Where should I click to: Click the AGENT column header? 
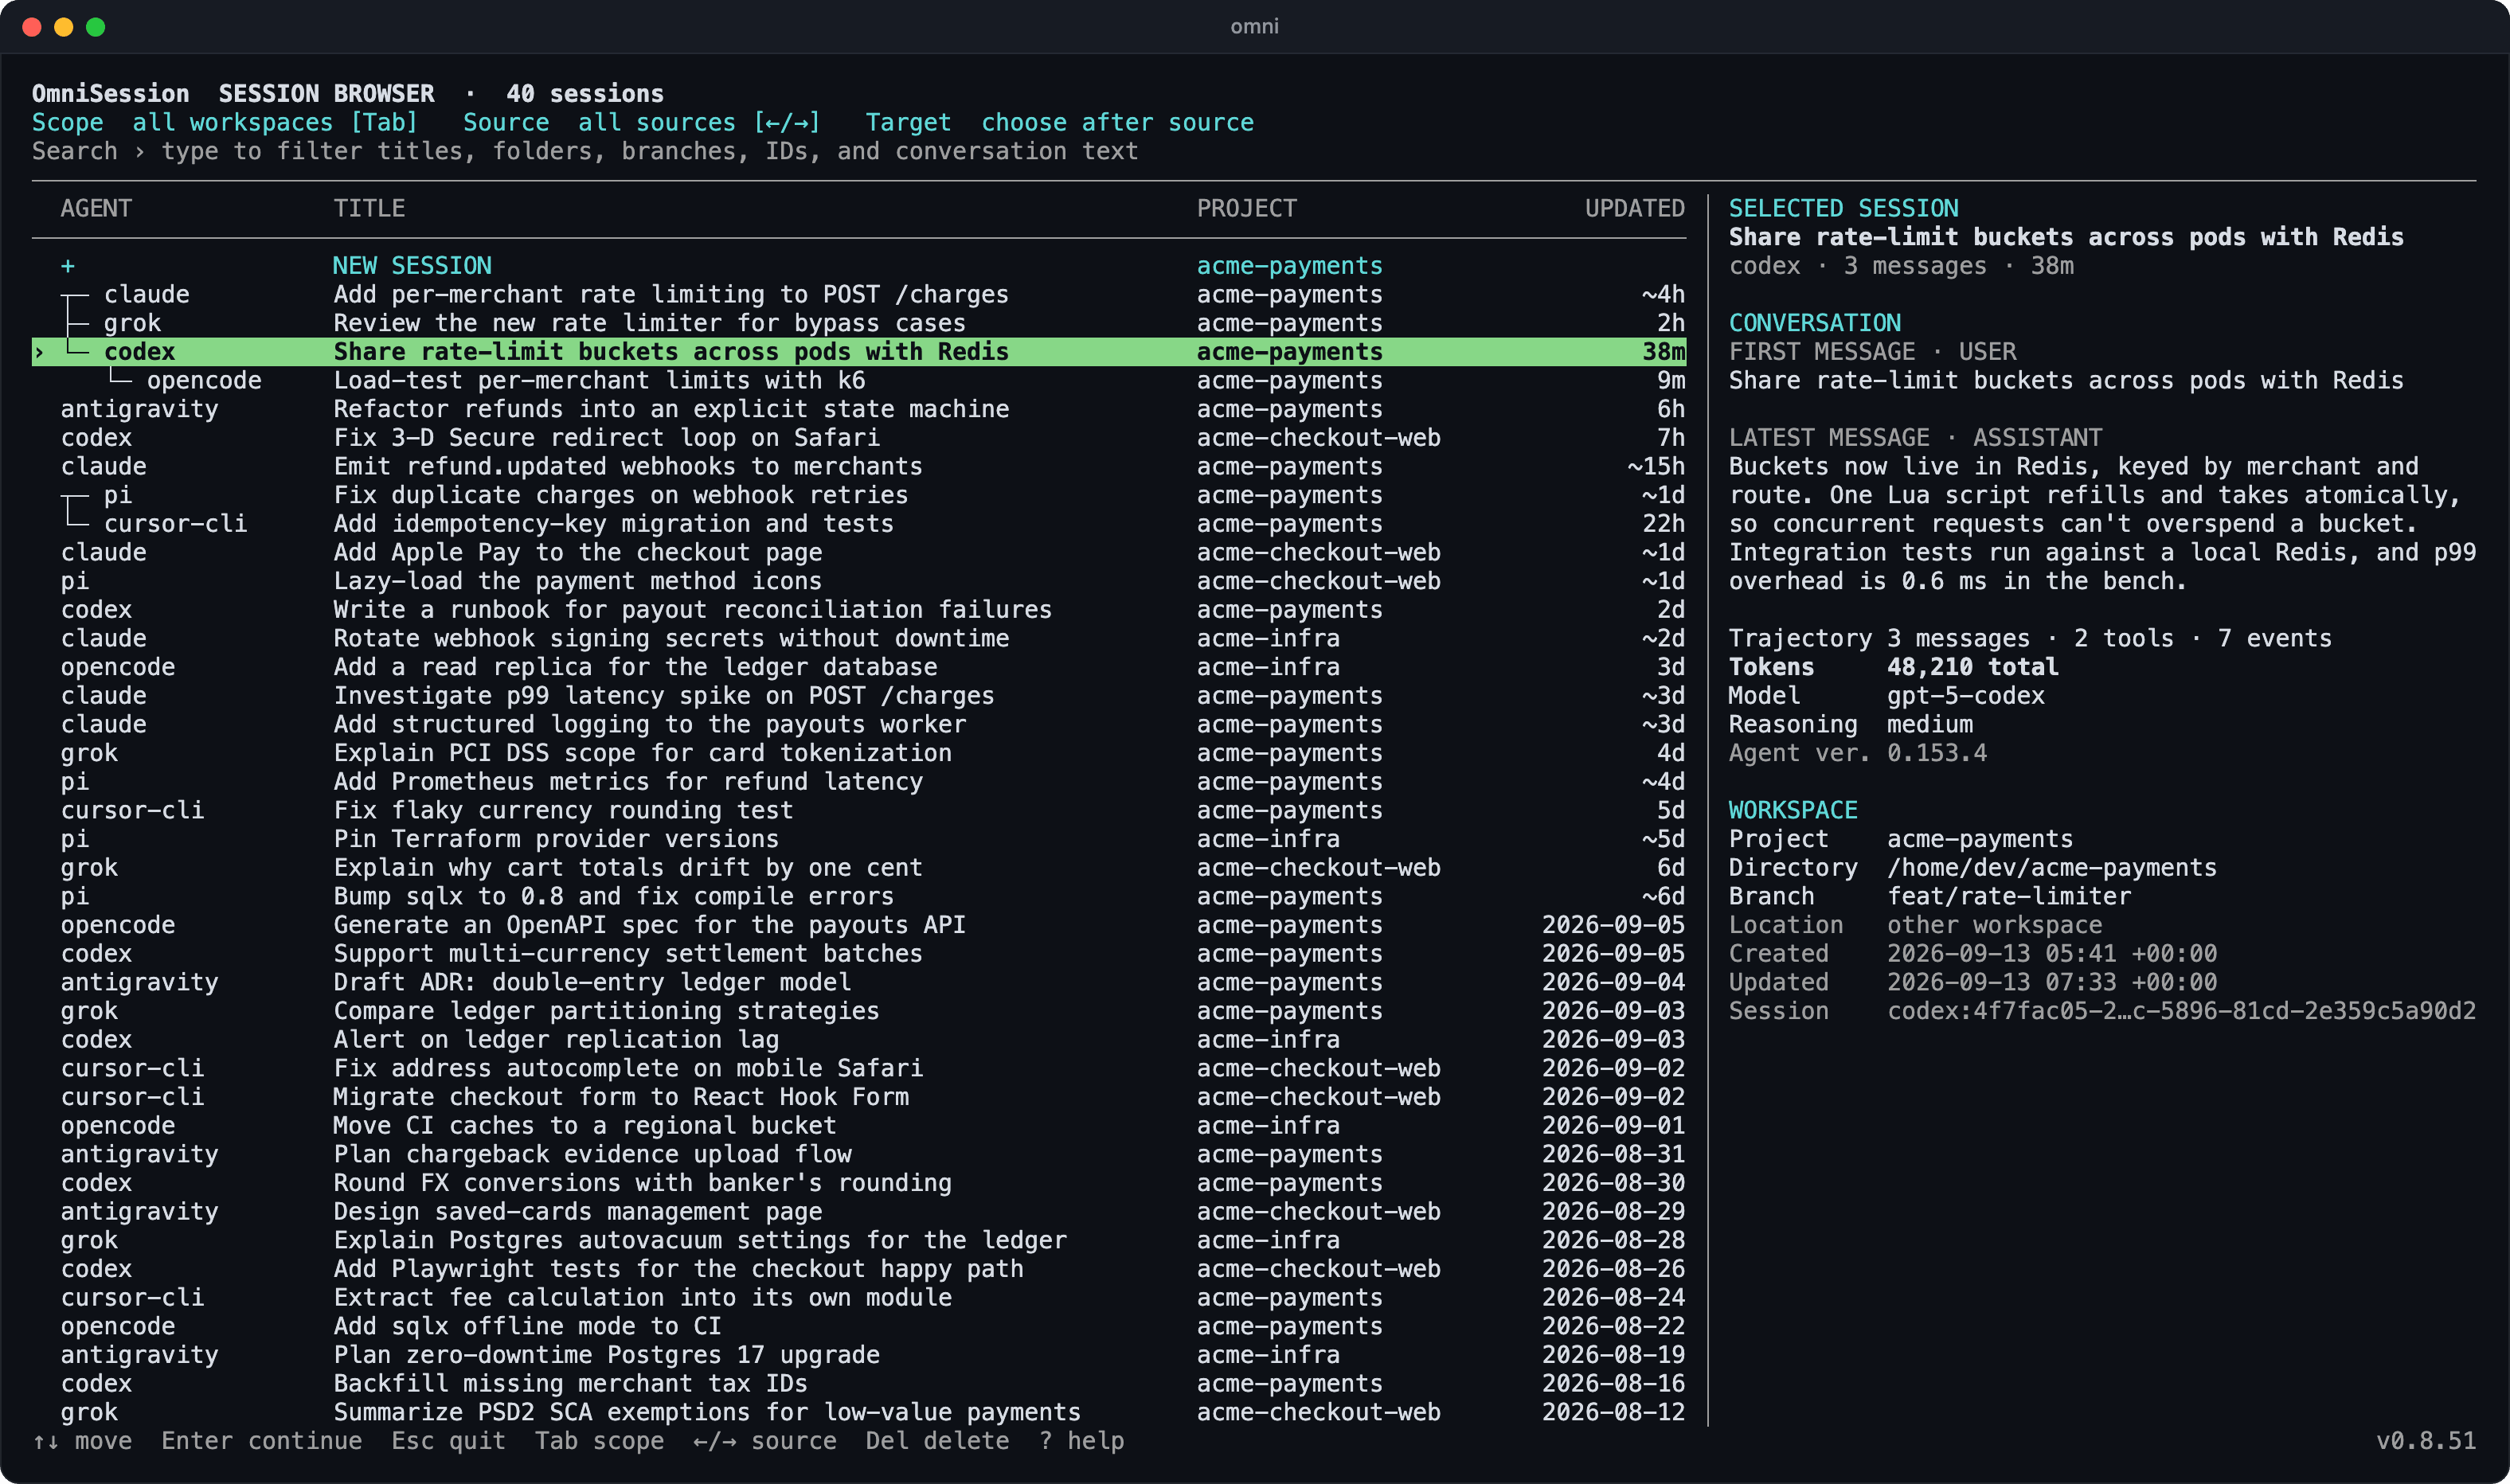pos(96,209)
